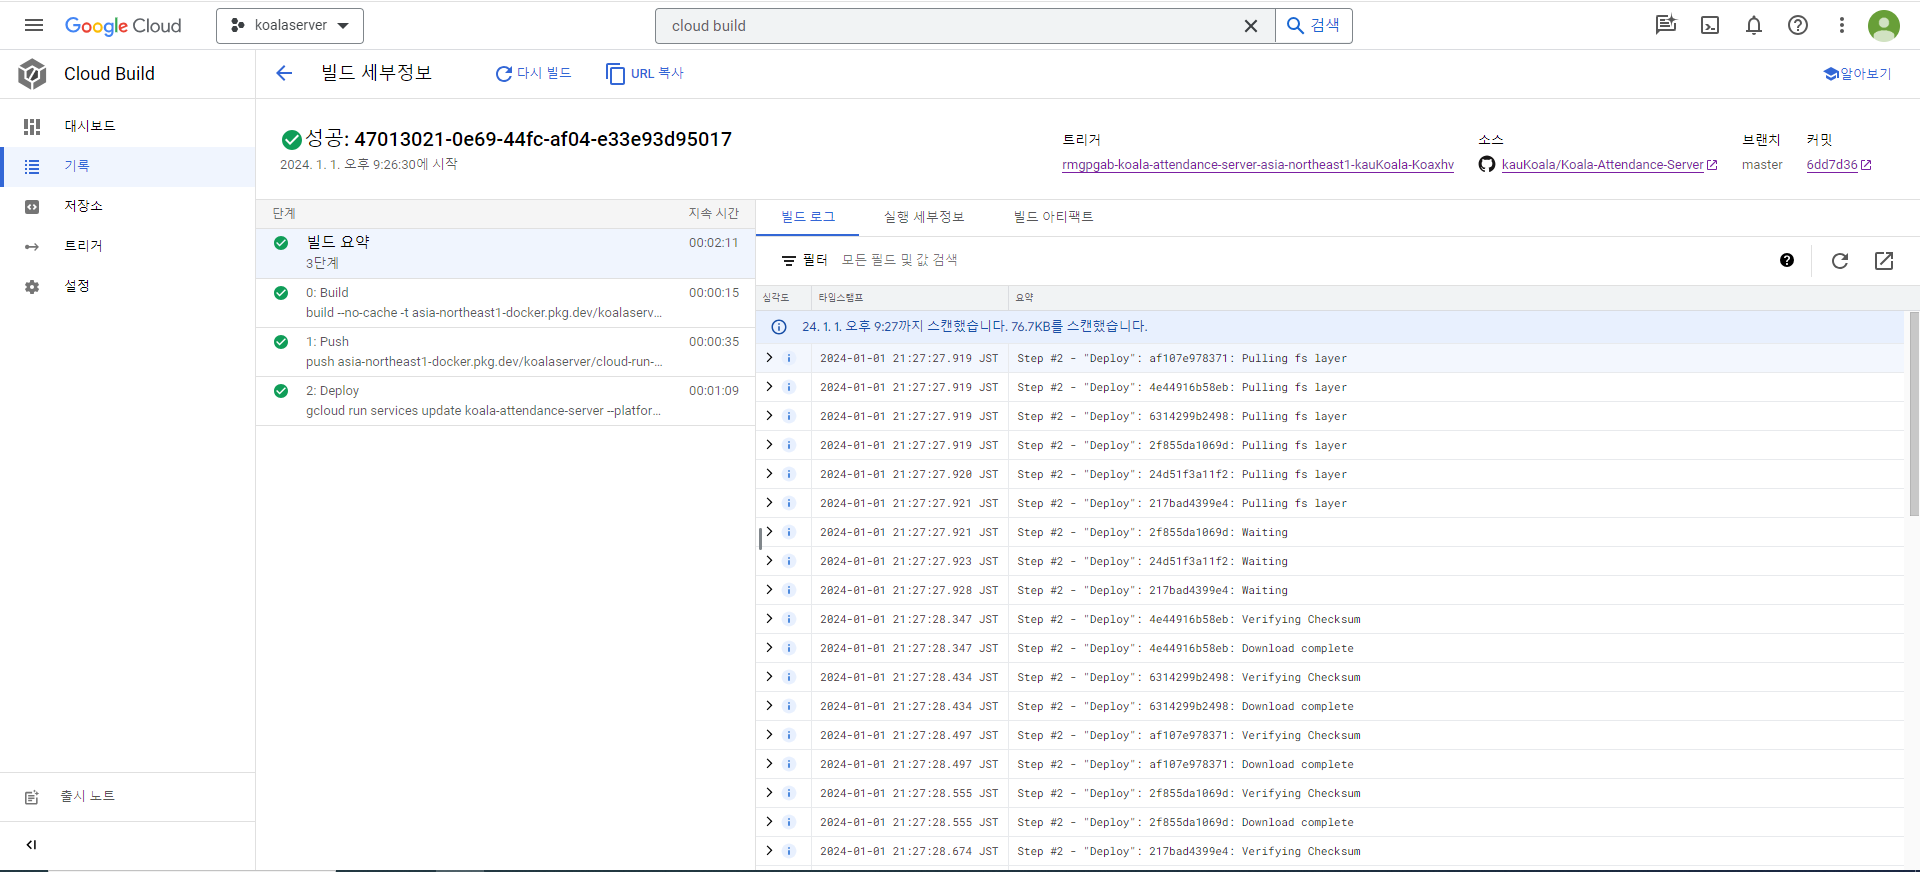
Task: Click the 심각도 severity column header
Action: pos(776,298)
